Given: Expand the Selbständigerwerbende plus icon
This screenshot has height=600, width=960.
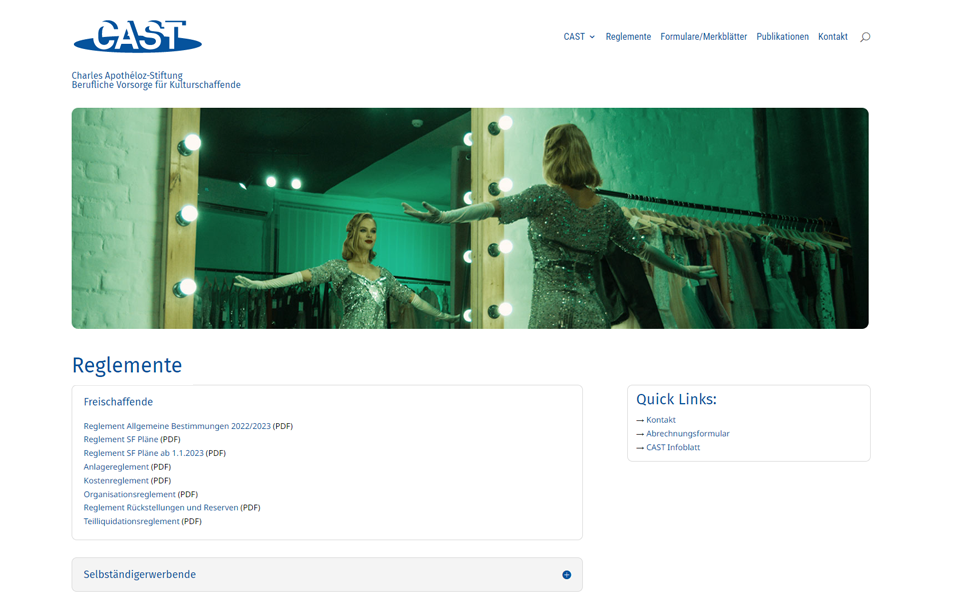Looking at the screenshot, I should click(x=566, y=574).
